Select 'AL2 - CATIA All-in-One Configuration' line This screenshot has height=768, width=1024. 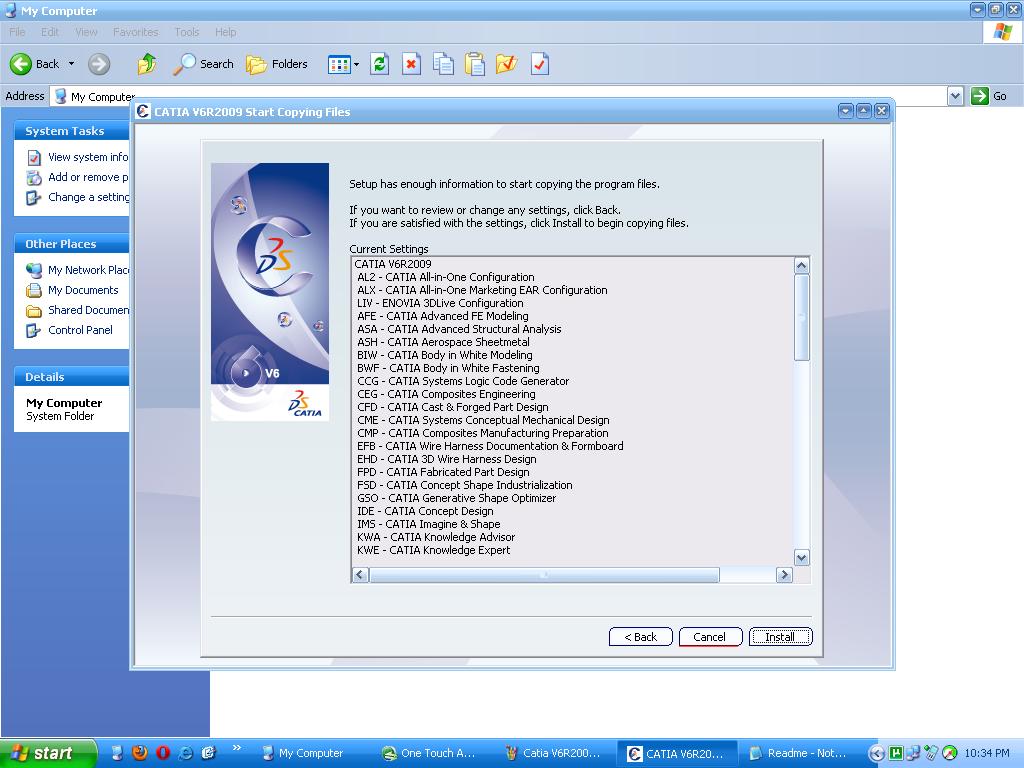coord(445,277)
